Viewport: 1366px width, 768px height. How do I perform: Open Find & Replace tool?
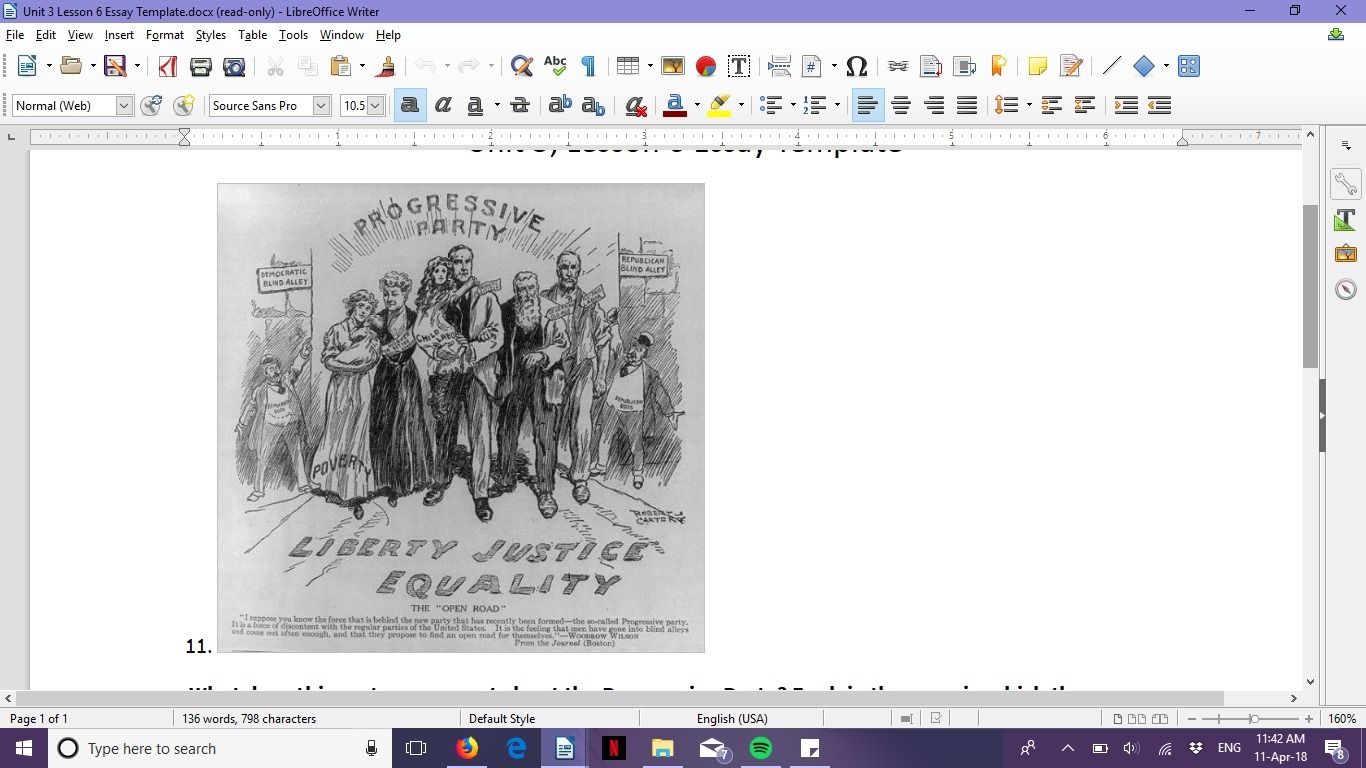[521, 67]
